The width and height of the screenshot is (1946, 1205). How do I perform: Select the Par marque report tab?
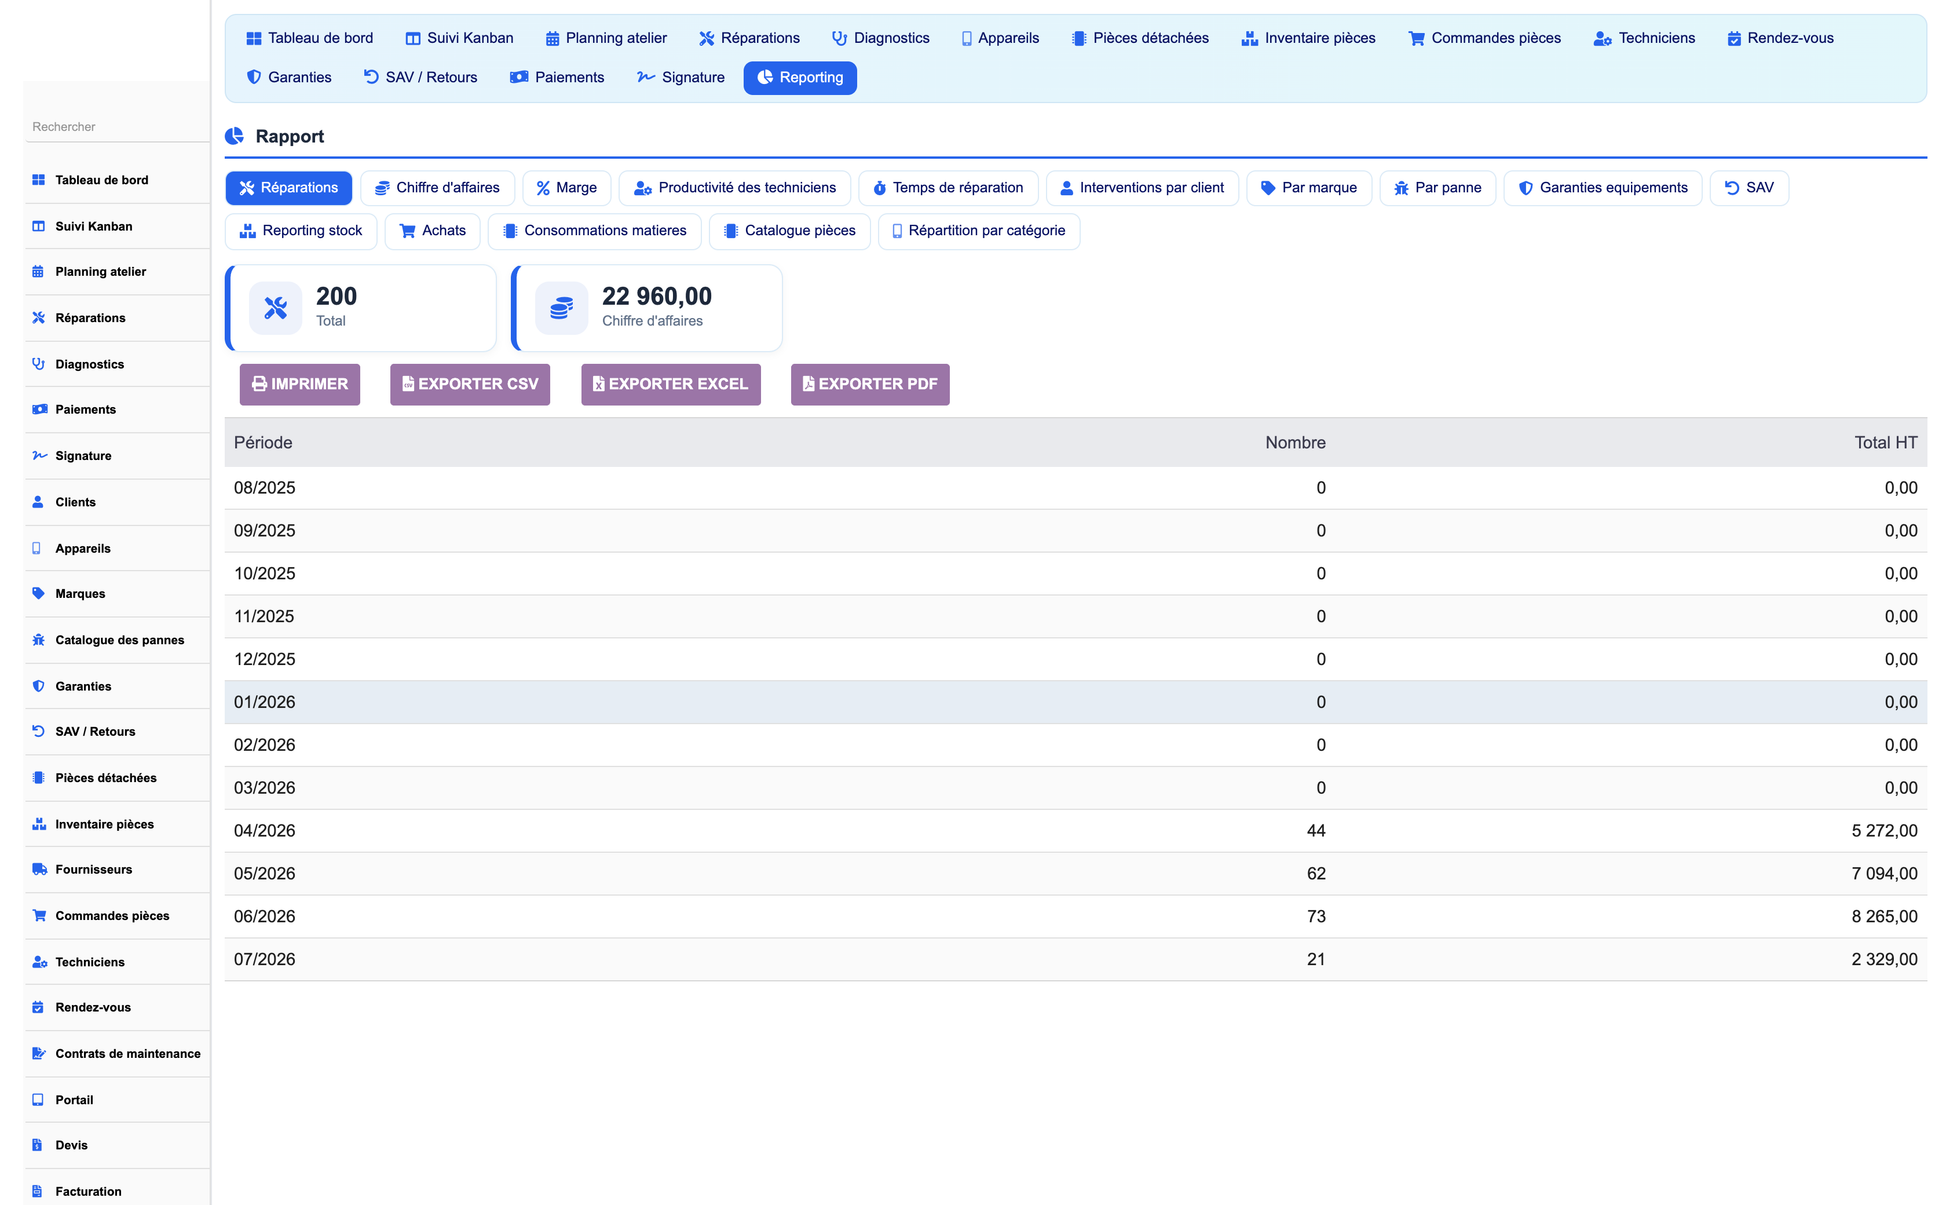[1309, 188]
